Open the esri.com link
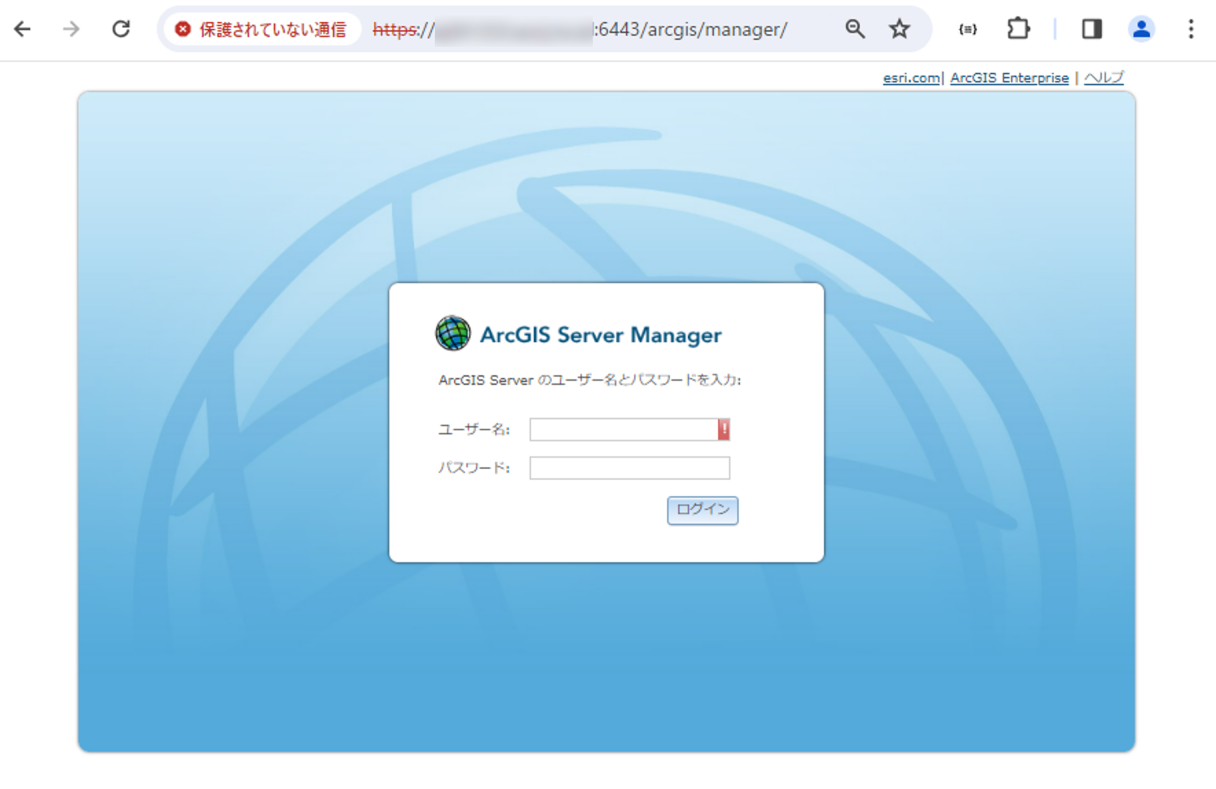1216x789 pixels. (911, 78)
